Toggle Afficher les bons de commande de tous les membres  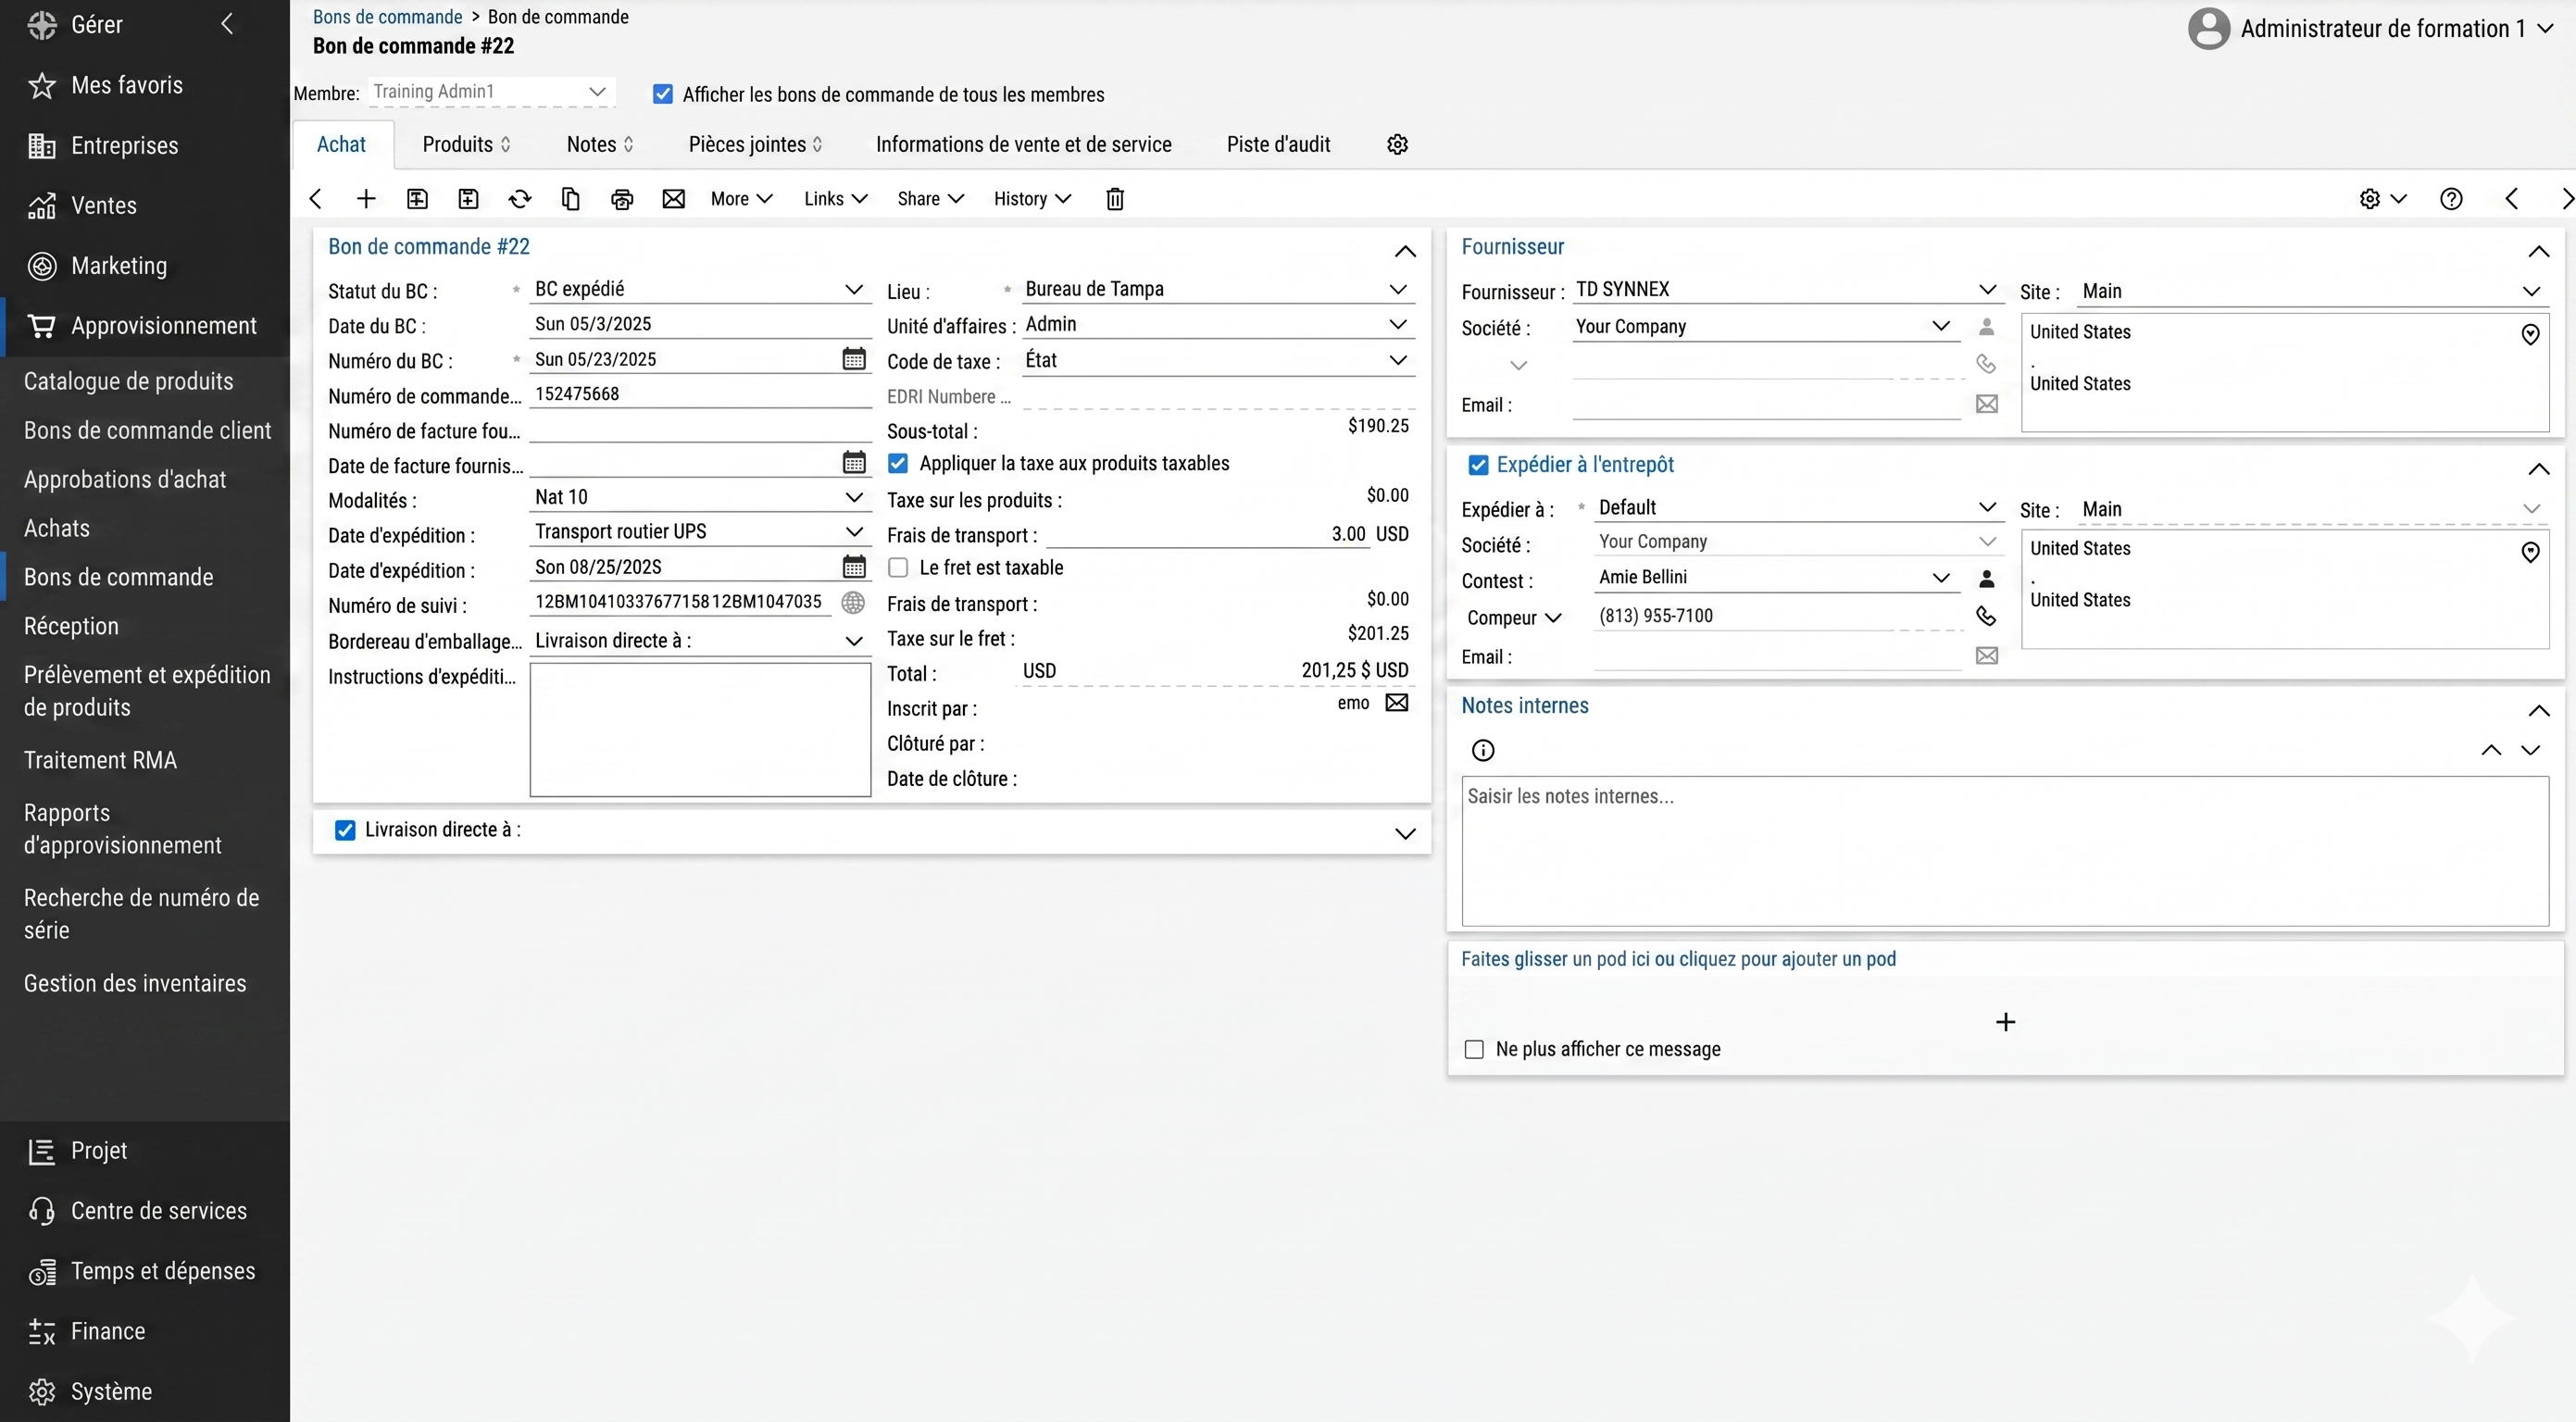pyautogui.click(x=663, y=94)
